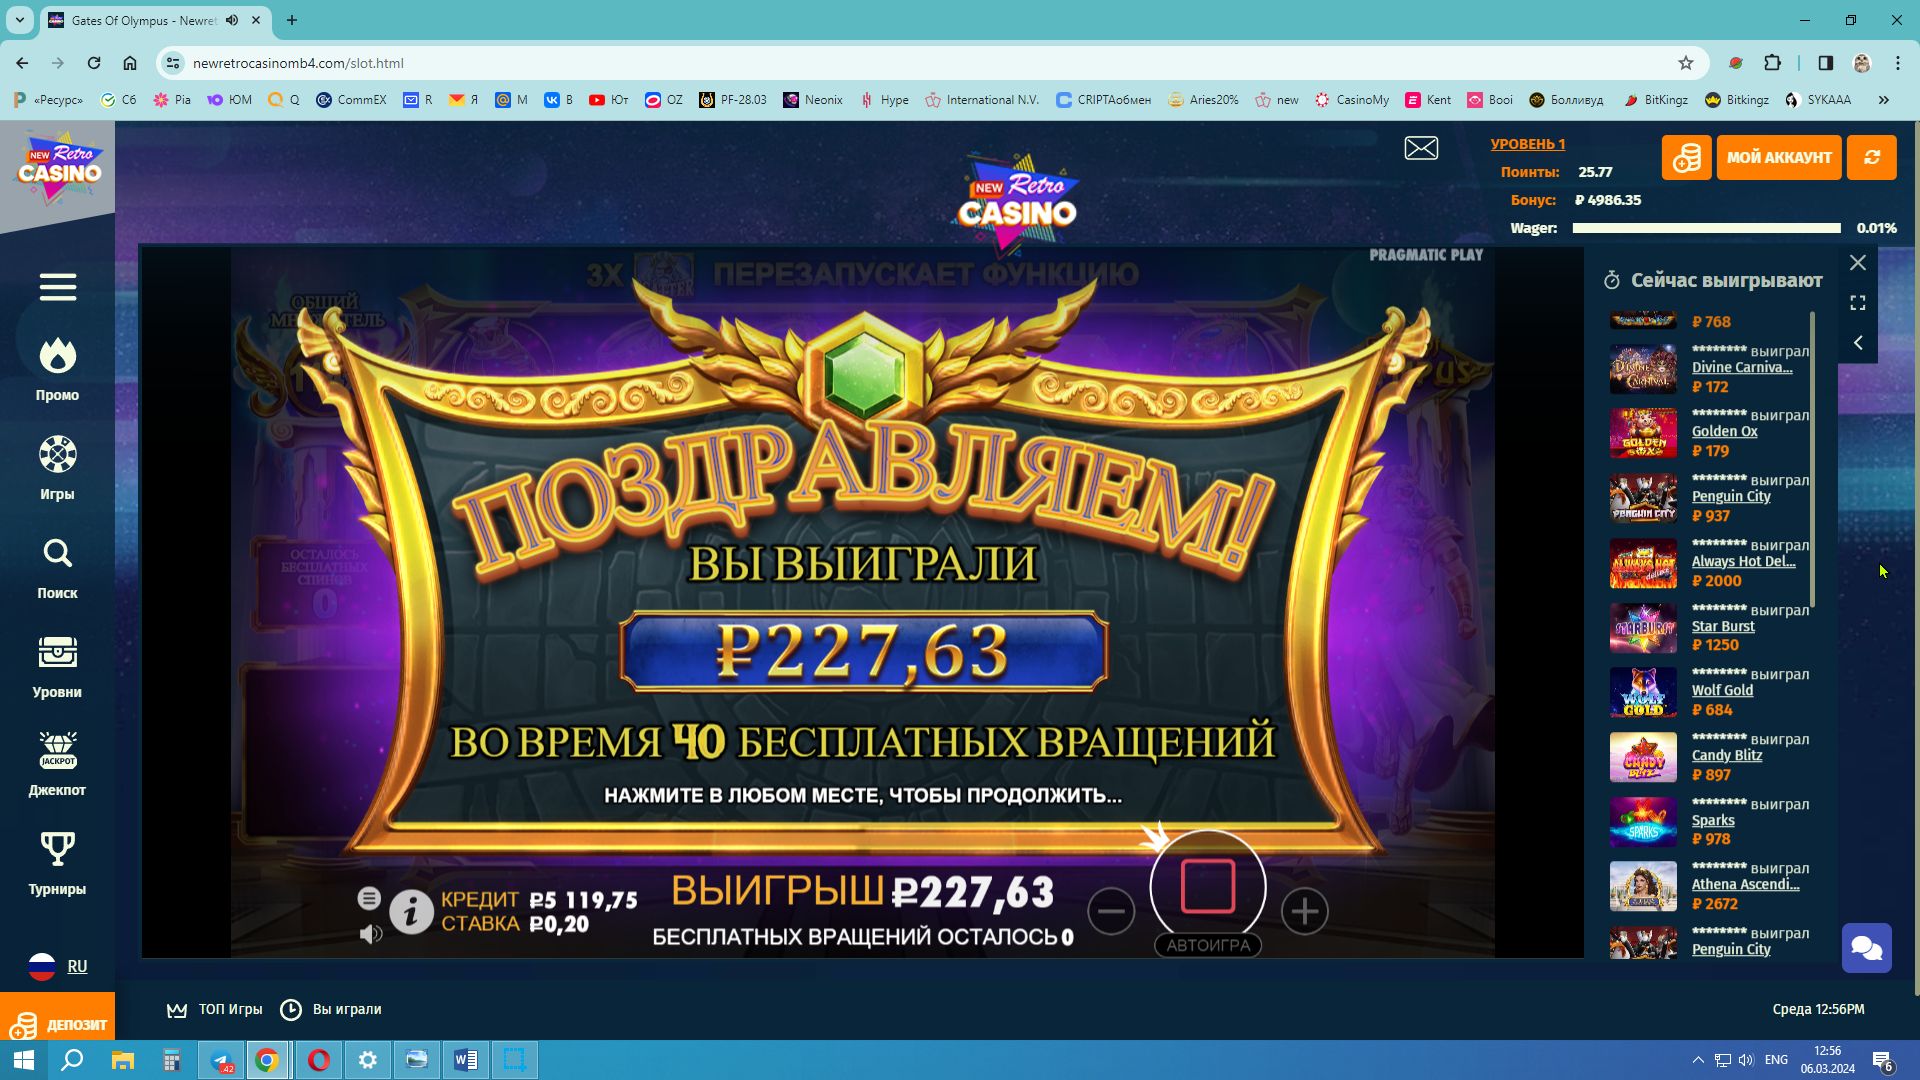Open the Игры section
The width and height of the screenshot is (1920, 1080).
point(57,468)
